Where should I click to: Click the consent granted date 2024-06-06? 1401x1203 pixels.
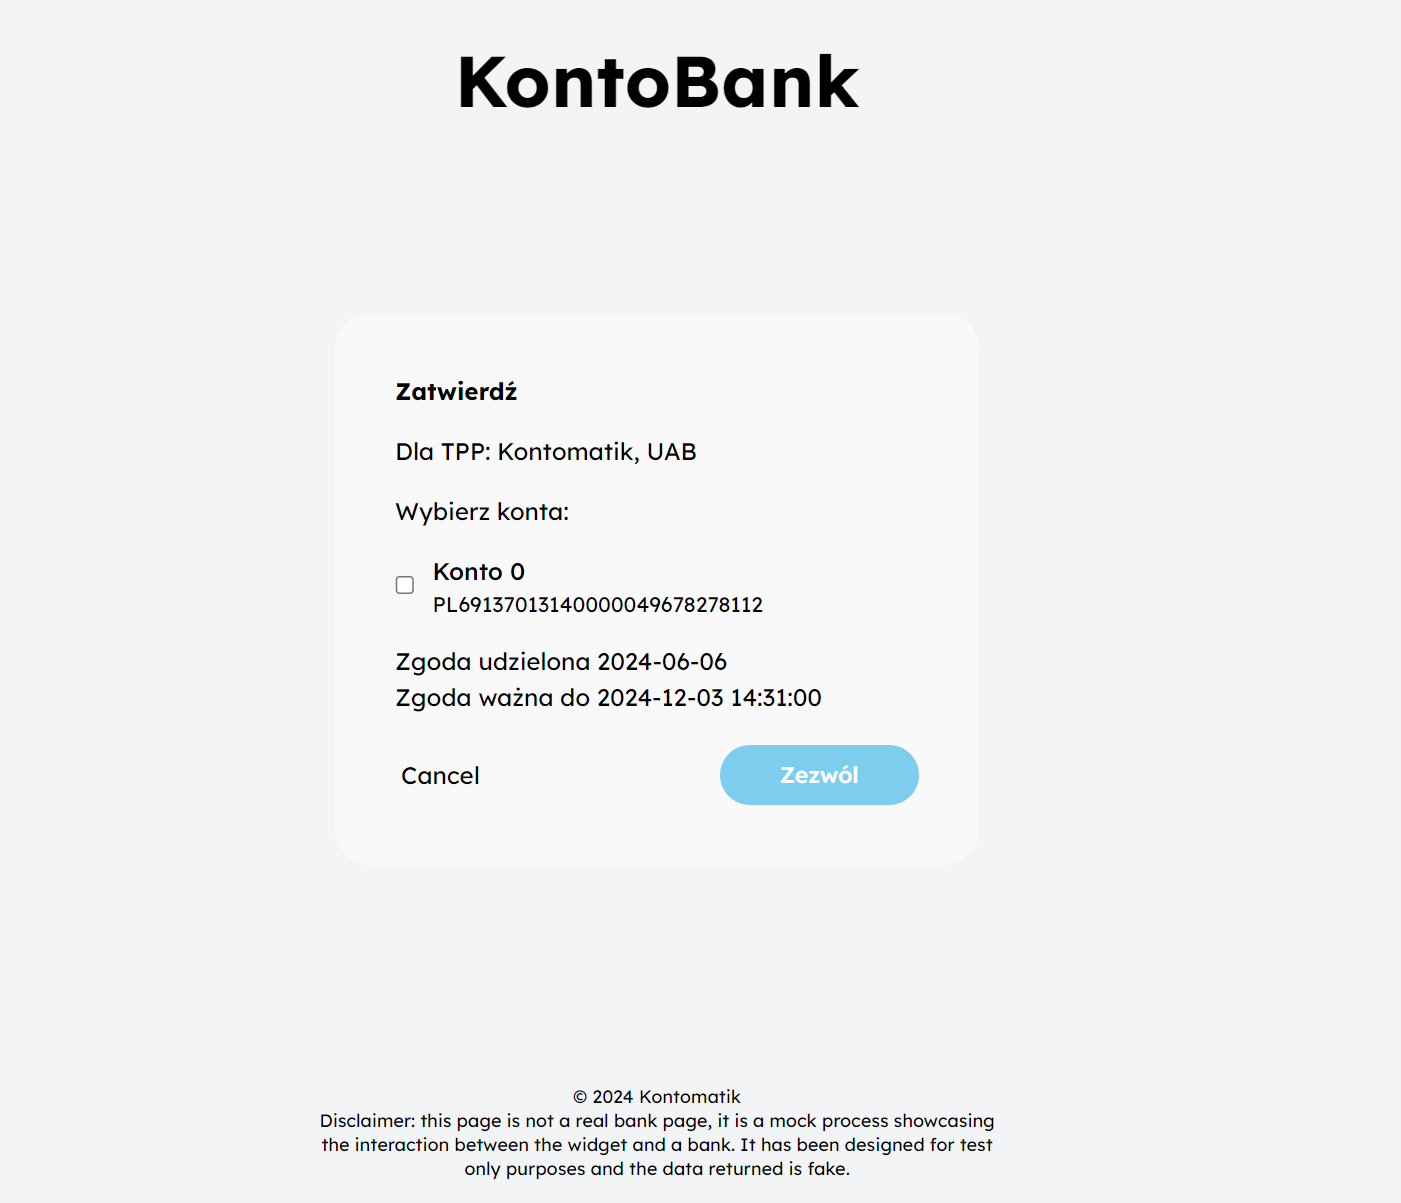tap(560, 661)
